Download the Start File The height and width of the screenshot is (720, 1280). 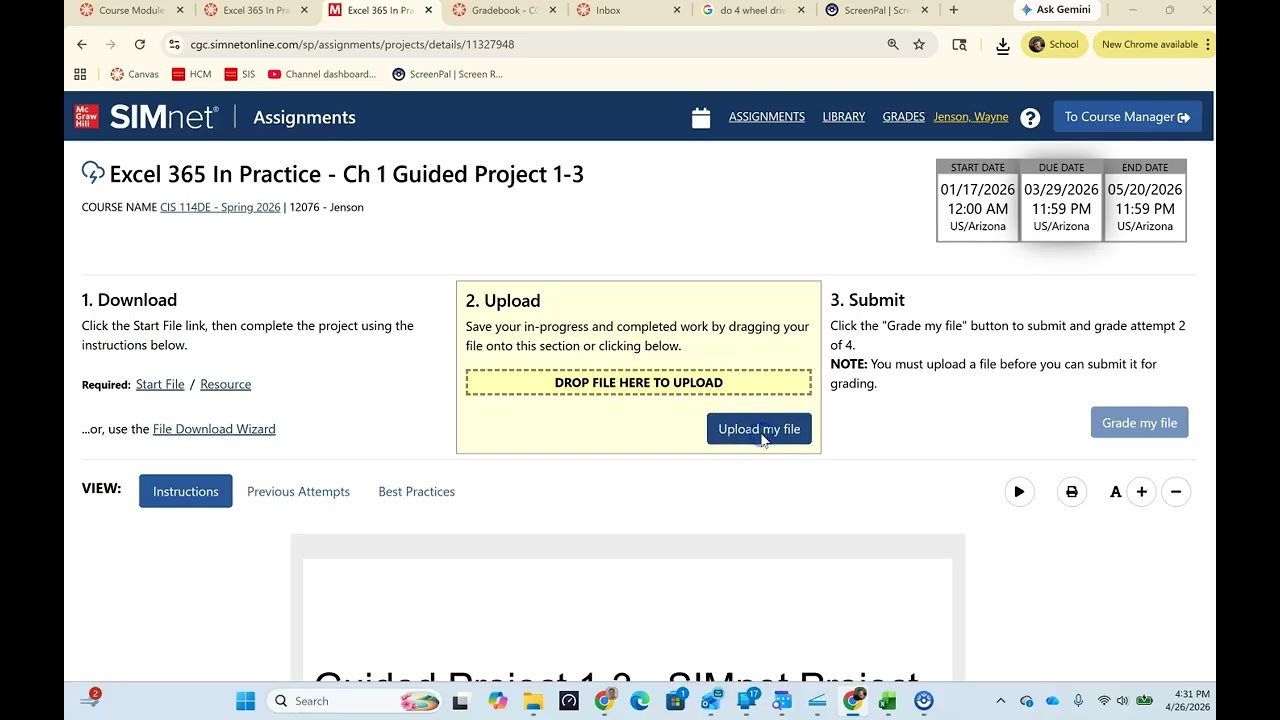[160, 384]
